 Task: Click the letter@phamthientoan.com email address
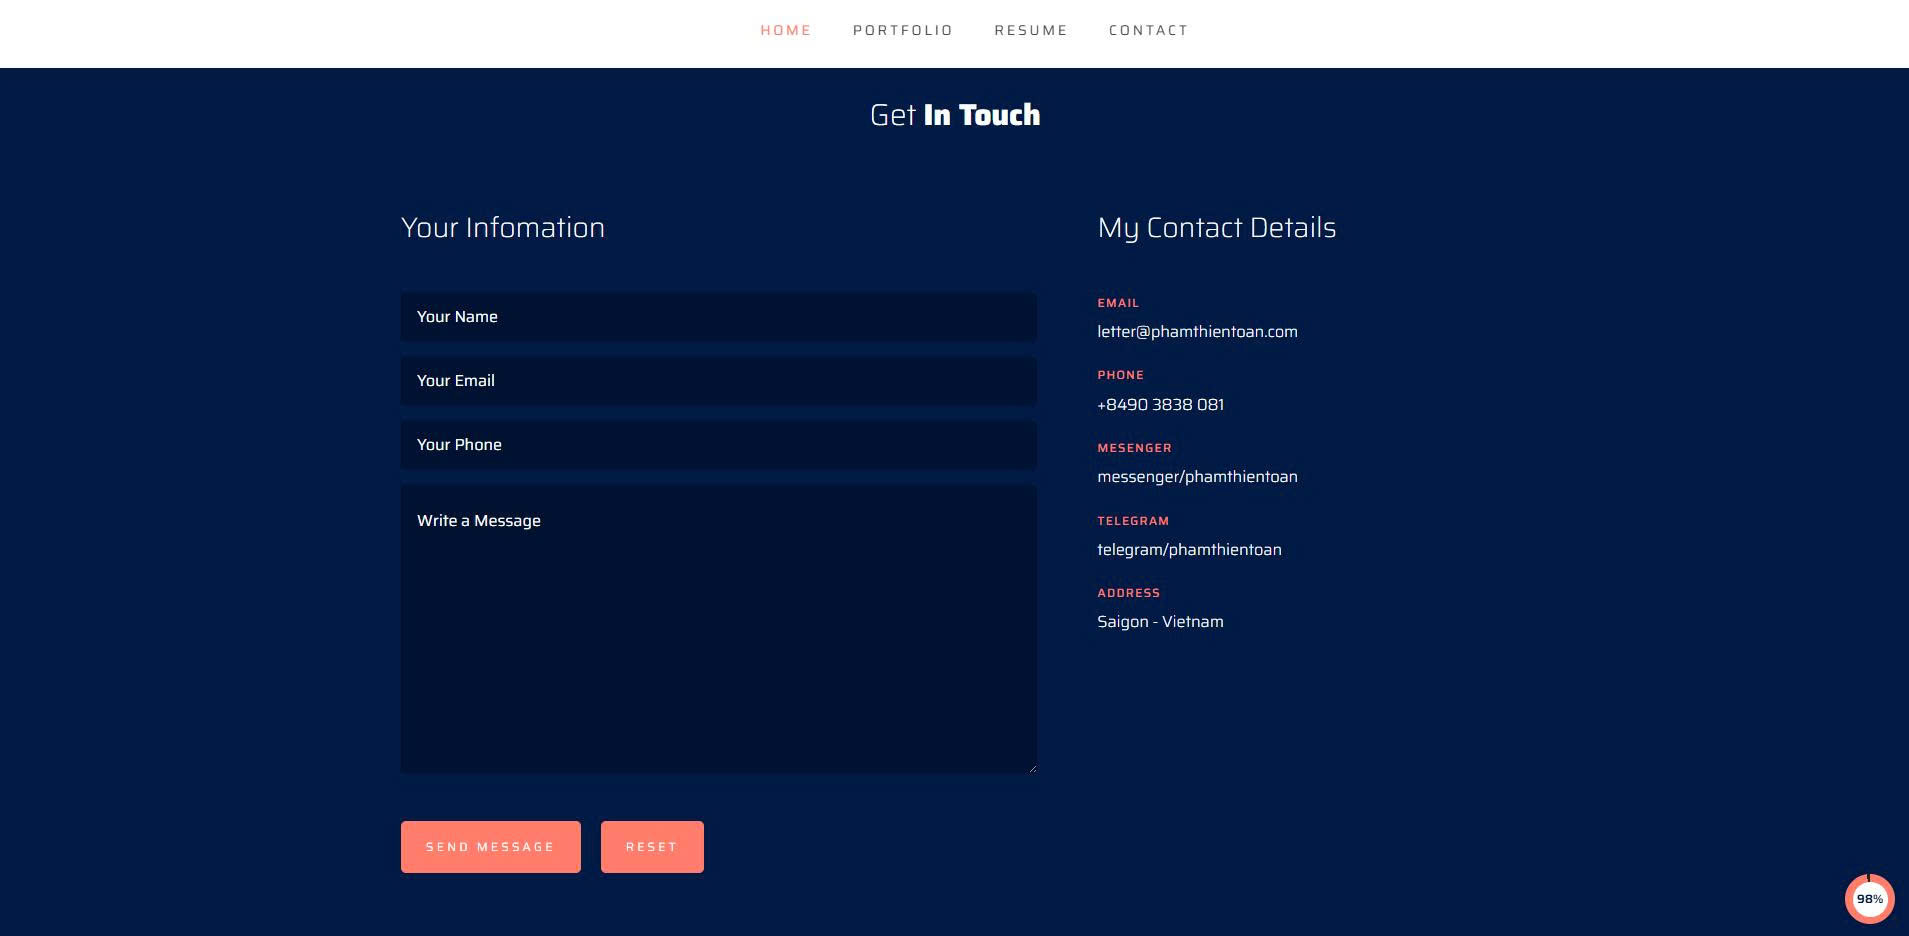1197,332
